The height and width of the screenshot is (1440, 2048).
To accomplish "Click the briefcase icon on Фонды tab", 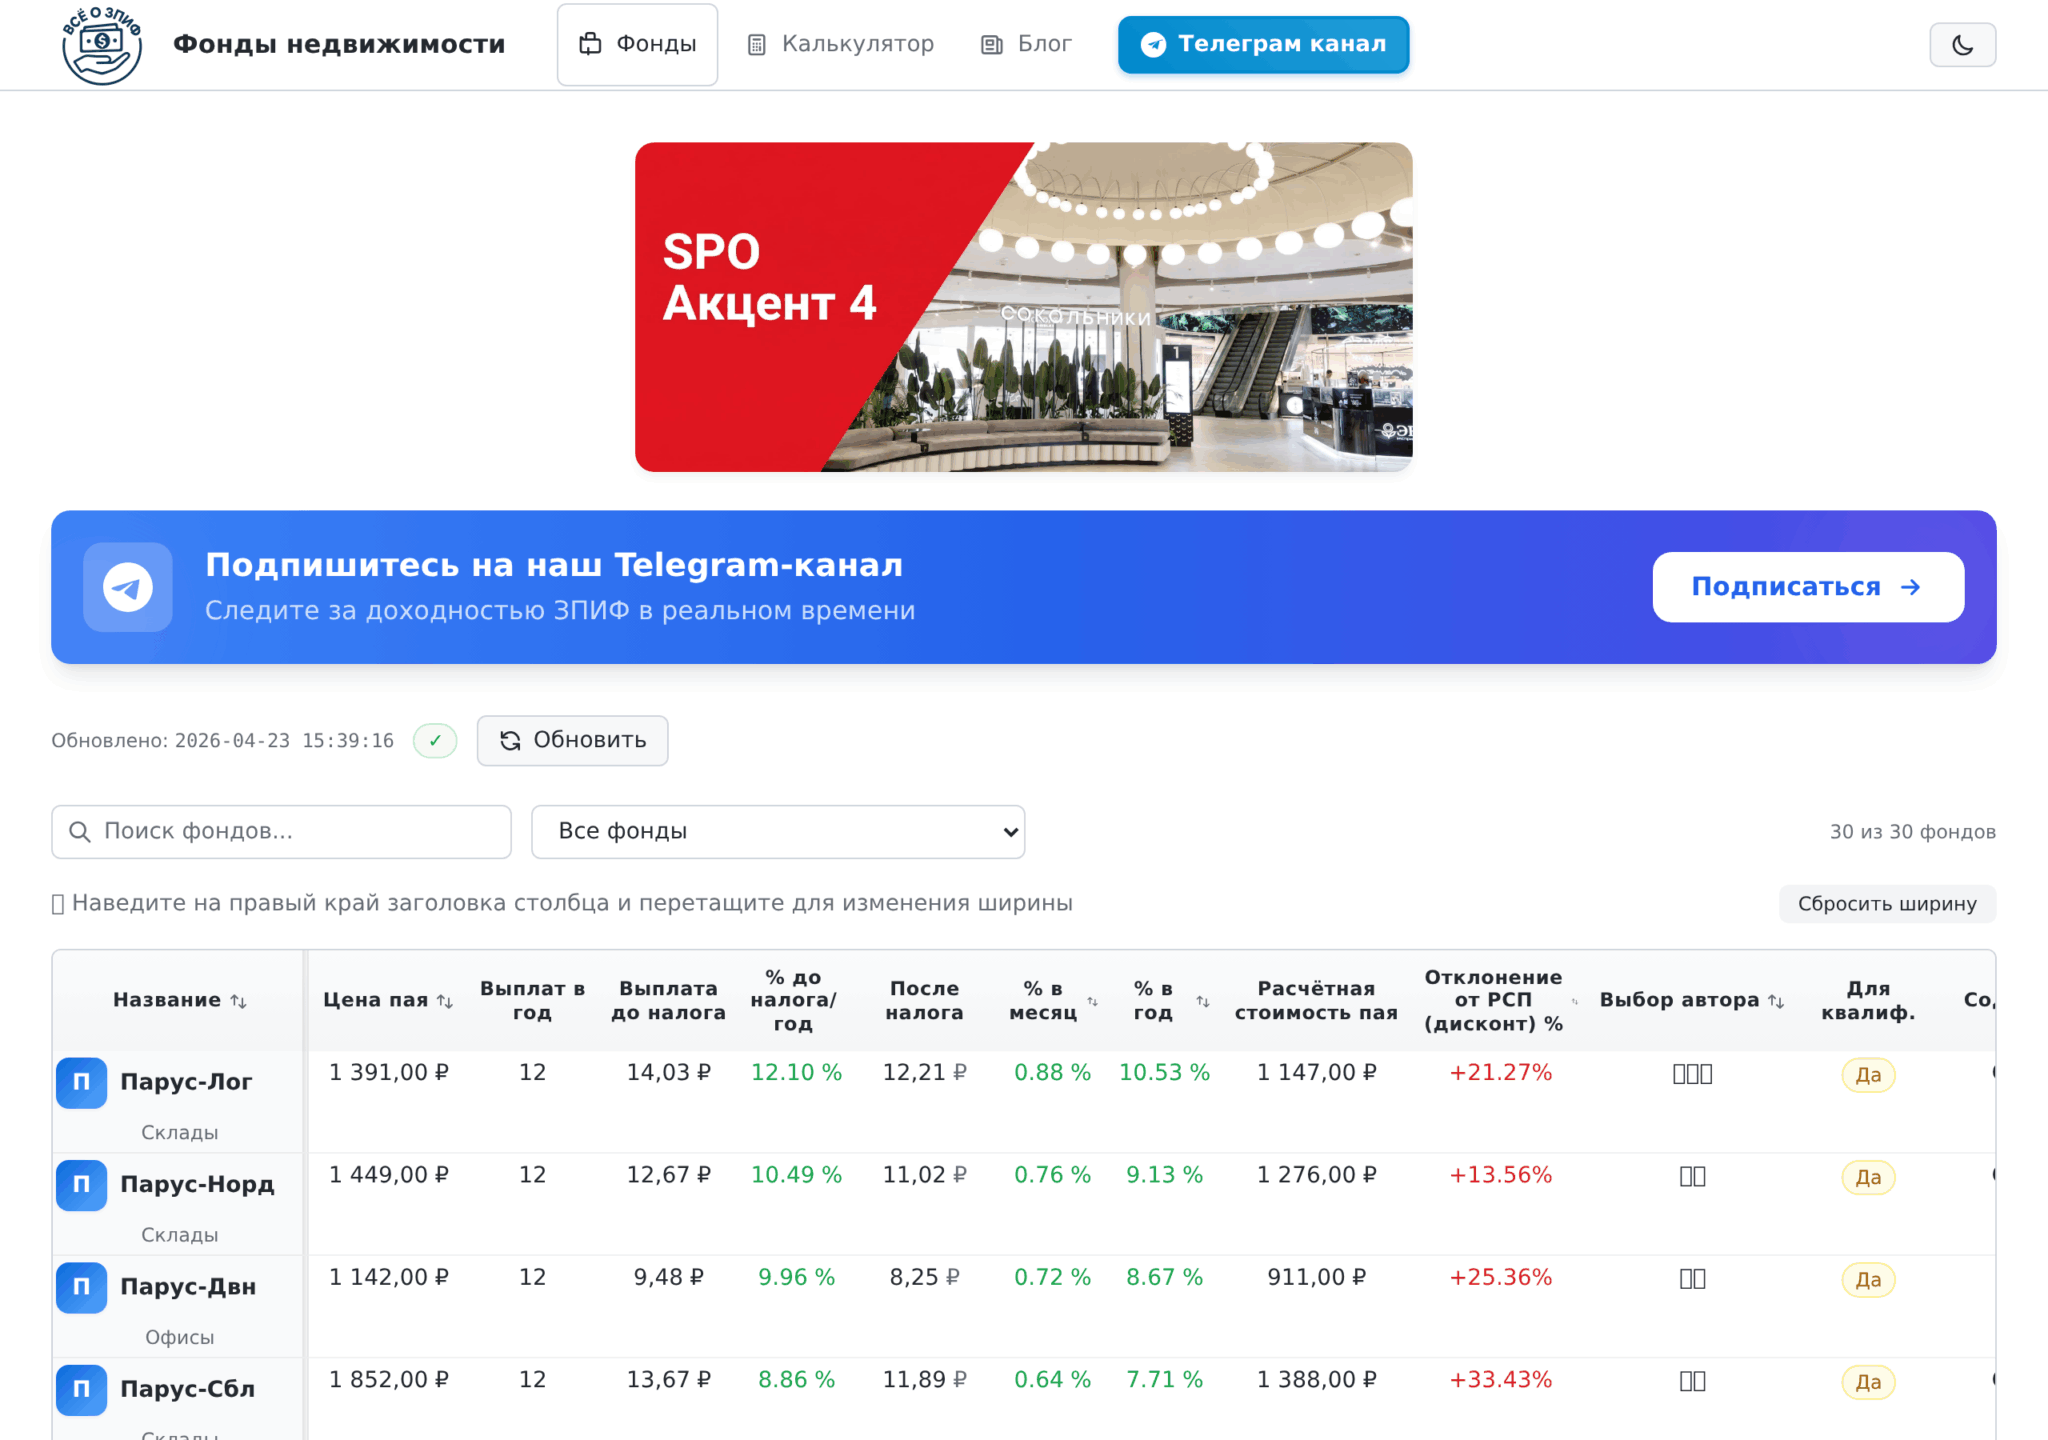I will pyautogui.click(x=590, y=44).
